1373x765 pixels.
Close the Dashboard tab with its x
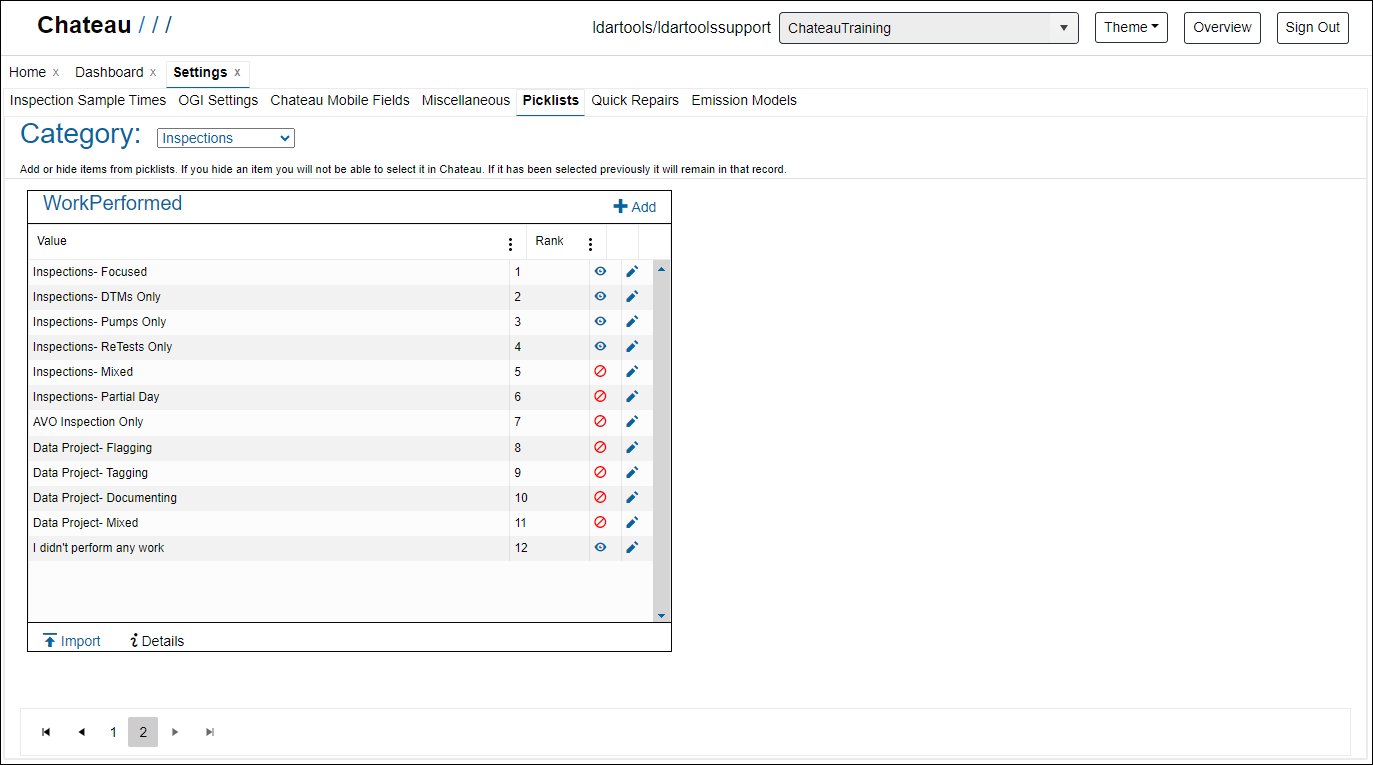click(x=153, y=72)
